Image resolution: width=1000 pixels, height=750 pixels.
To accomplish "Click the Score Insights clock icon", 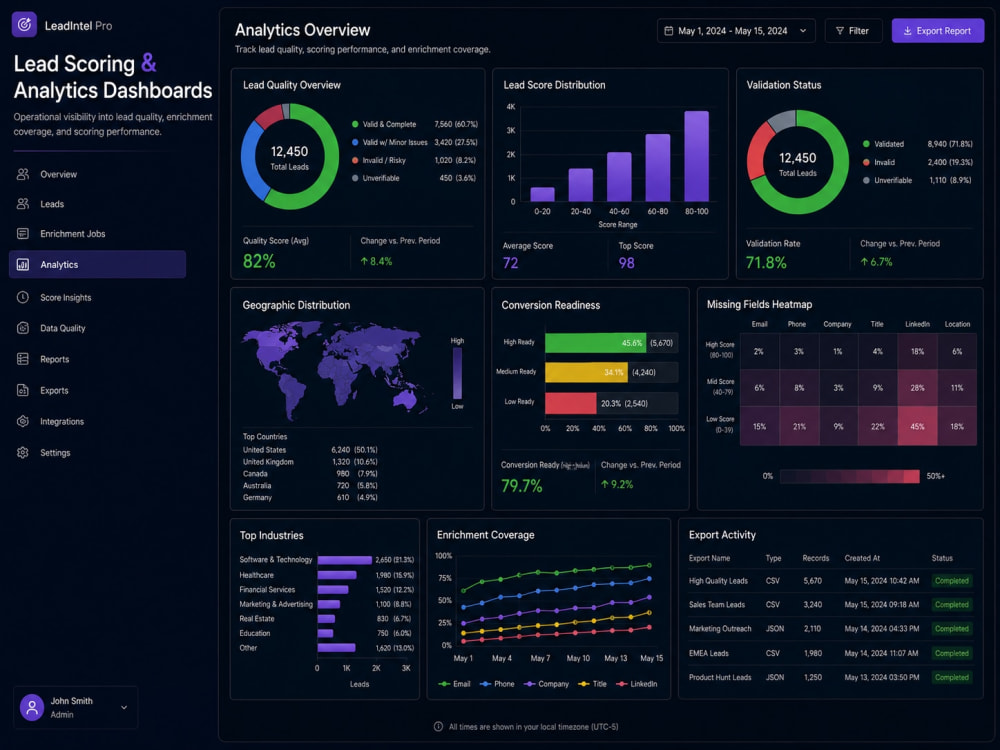I will point(23,297).
